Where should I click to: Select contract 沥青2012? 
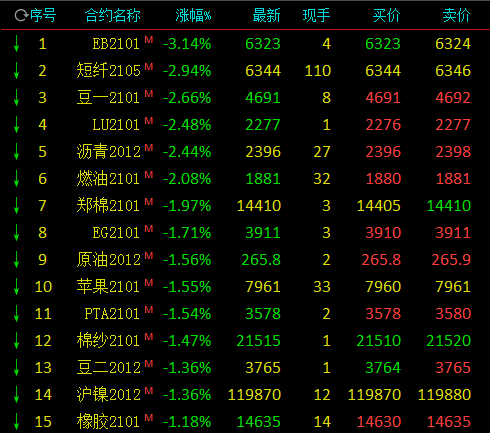point(109,152)
